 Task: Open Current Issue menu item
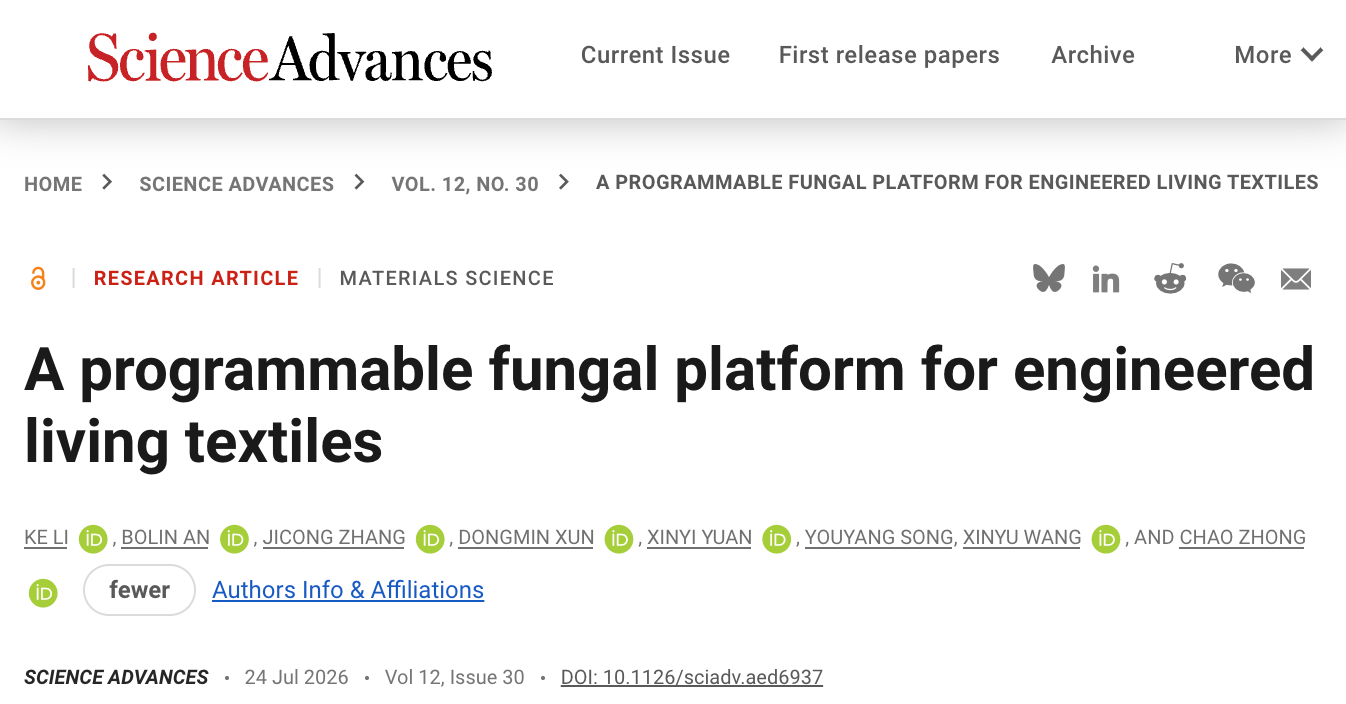pos(655,55)
